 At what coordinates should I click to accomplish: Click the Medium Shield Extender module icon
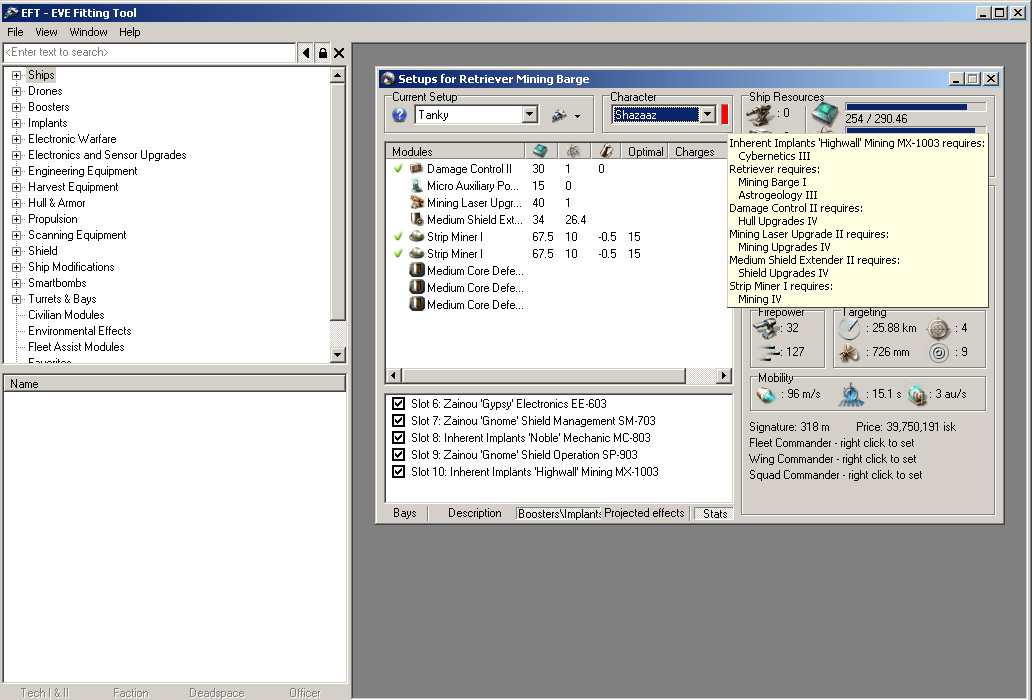(416, 220)
